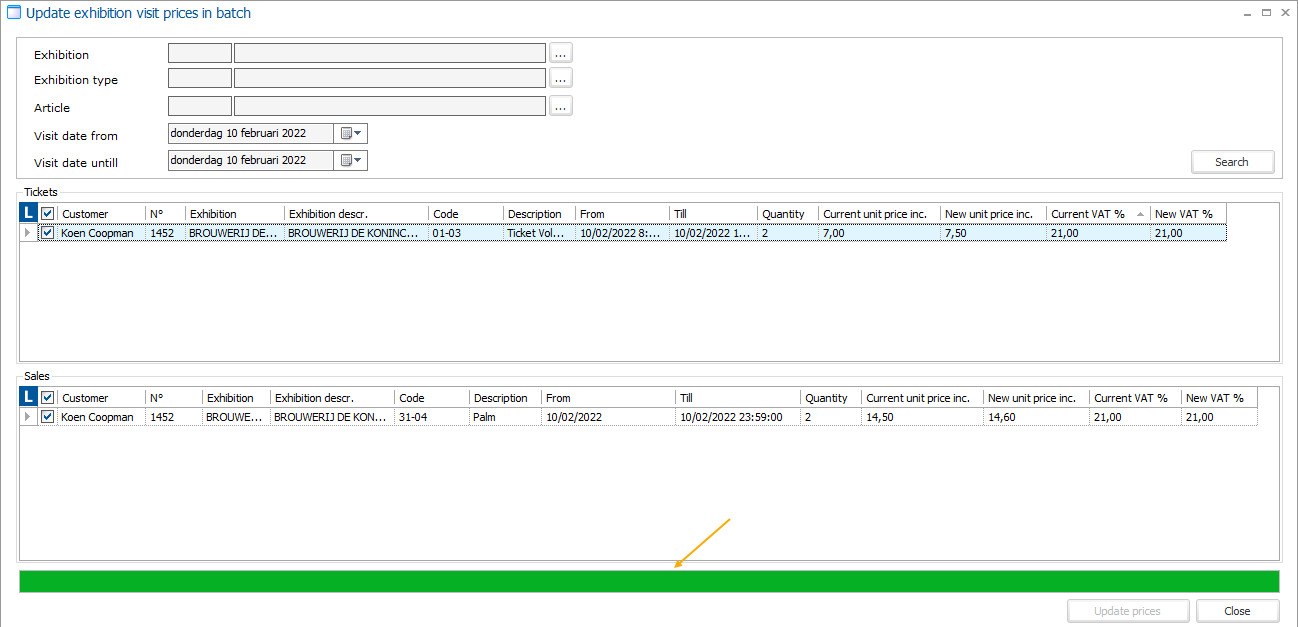1298x627 pixels.
Task: Toggle select-all checkbox in Tickets header
Action: (x=48, y=213)
